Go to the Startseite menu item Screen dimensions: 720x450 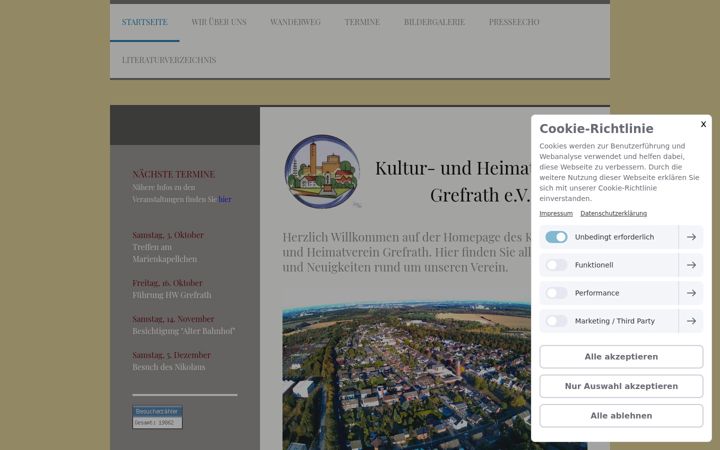click(x=145, y=22)
